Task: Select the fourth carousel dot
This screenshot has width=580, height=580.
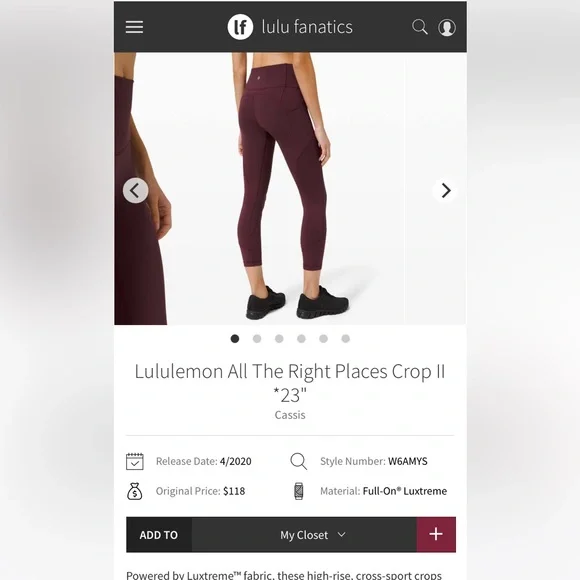Action: pyautogui.click(x=301, y=338)
